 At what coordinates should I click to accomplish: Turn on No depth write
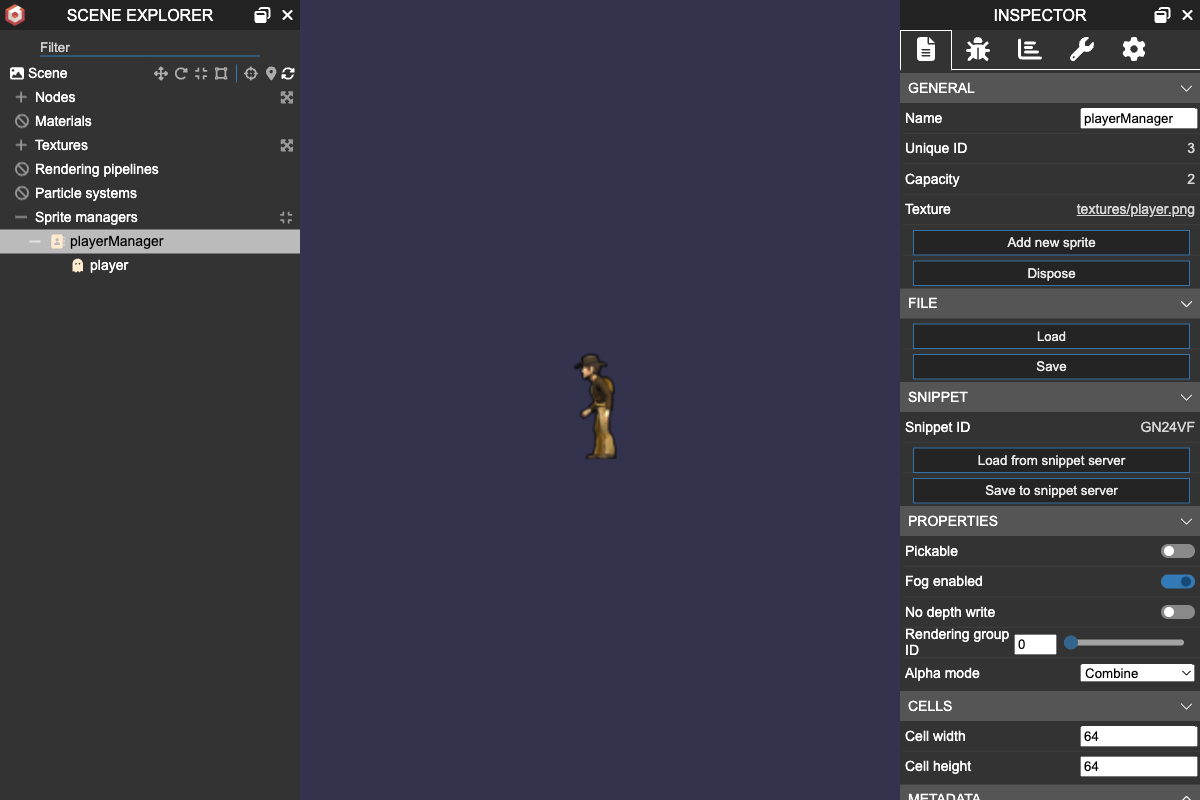click(1176, 612)
